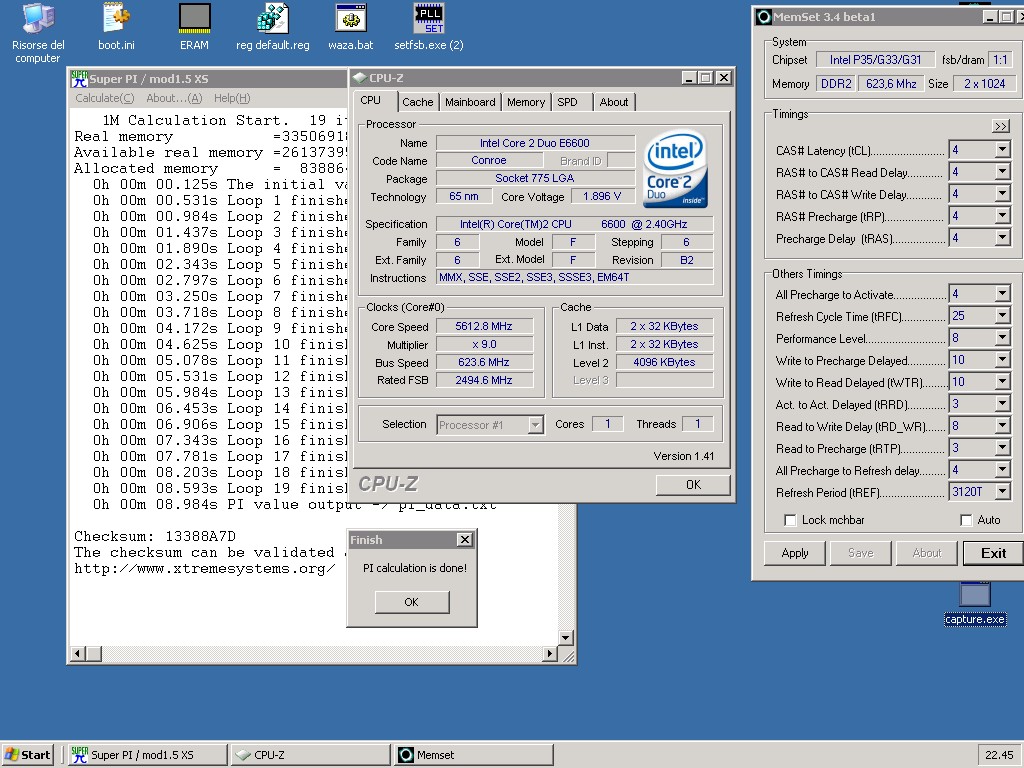Click the Core Voltage 1.896 V field
Screen dimensions: 1024x768
[602, 196]
